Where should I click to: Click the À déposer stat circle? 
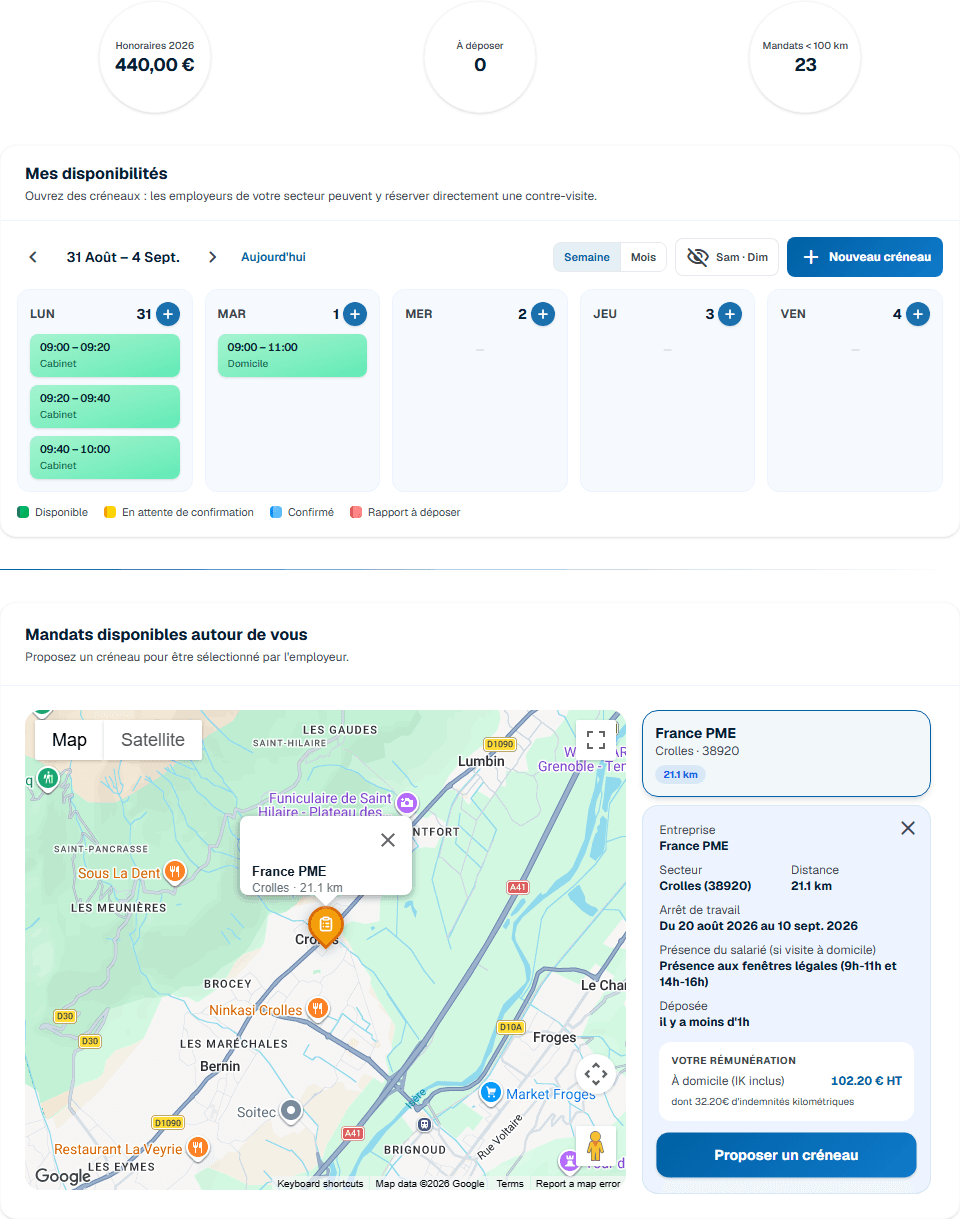pyautogui.click(x=480, y=57)
